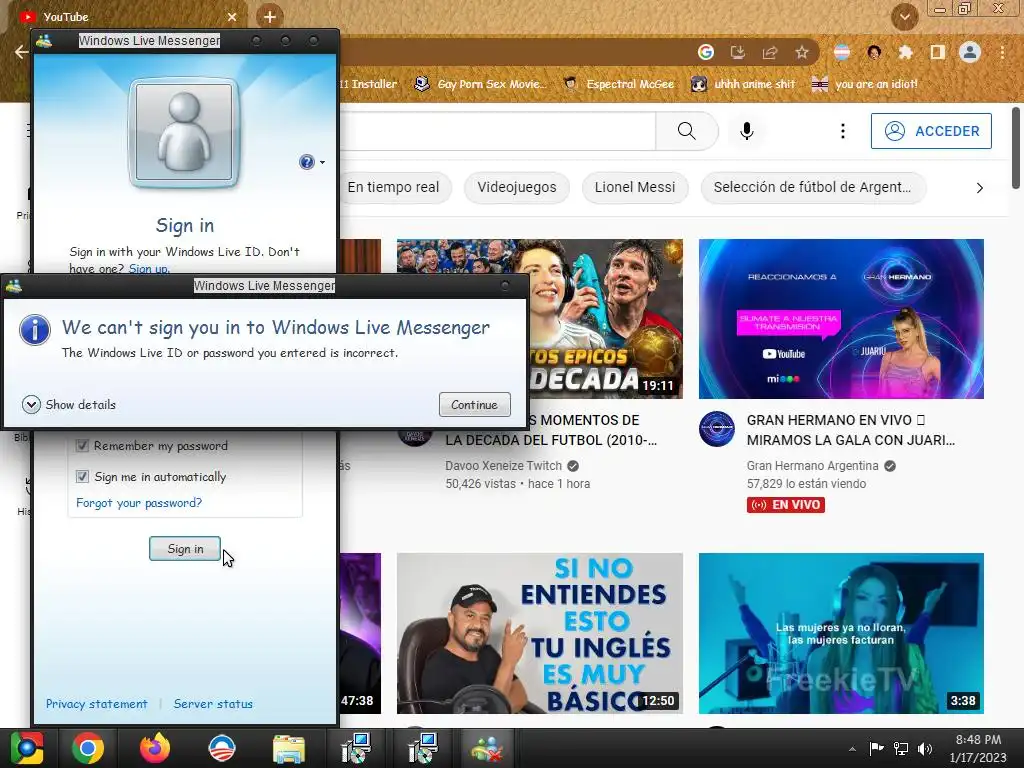Open Davoo Xeneize Twitch channel name

click(504, 466)
